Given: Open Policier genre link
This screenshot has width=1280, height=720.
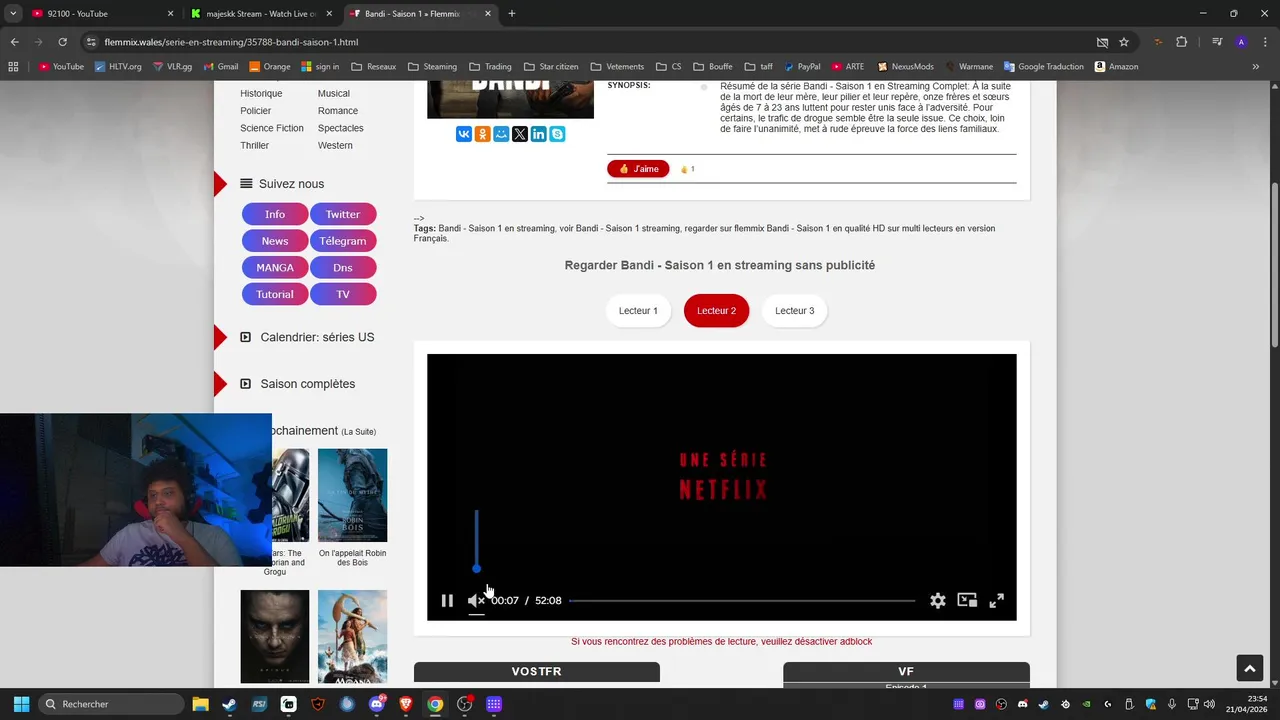Looking at the screenshot, I should 255,111.
